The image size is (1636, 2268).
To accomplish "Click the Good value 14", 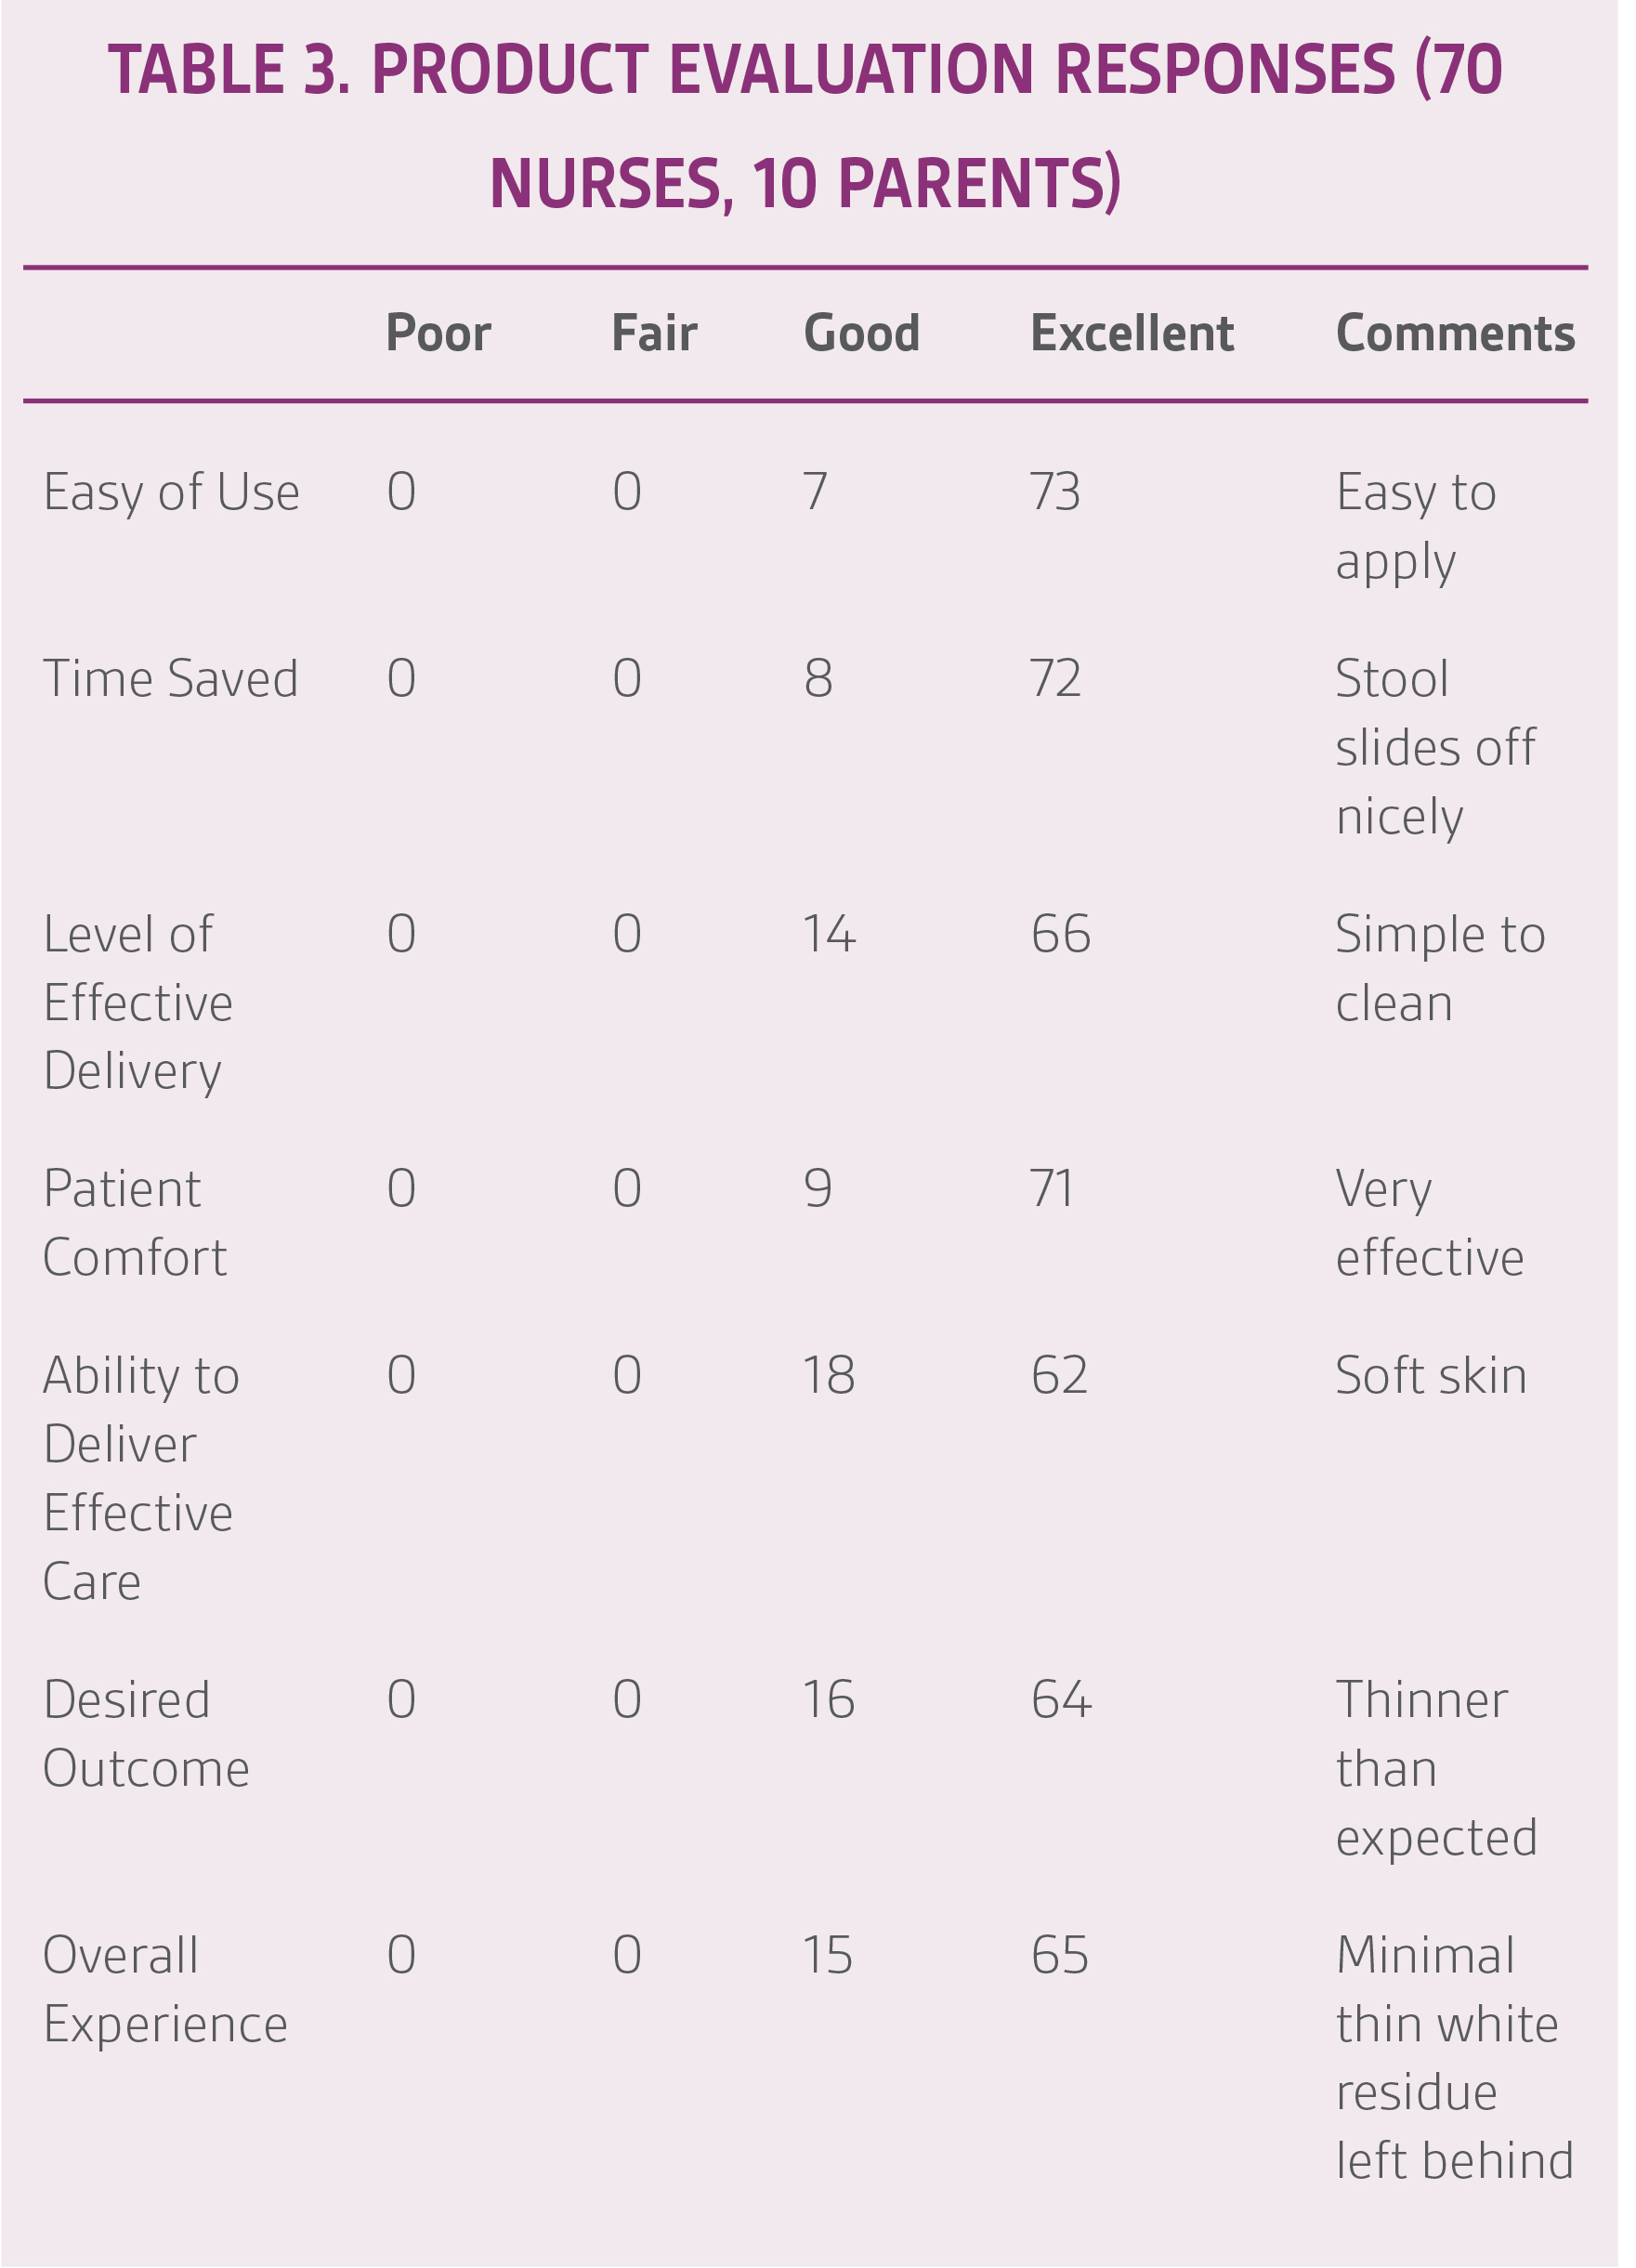I will [x=830, y=934].
